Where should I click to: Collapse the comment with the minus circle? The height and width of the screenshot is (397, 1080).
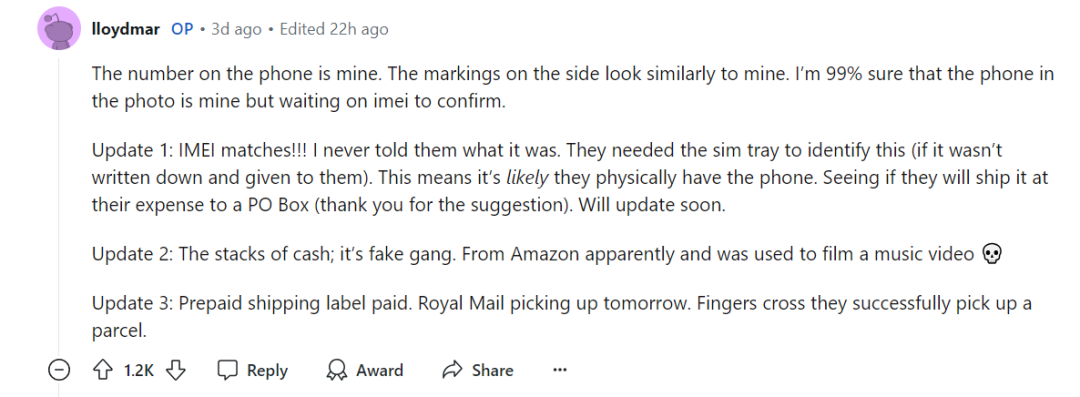click(x=59, y=370)
